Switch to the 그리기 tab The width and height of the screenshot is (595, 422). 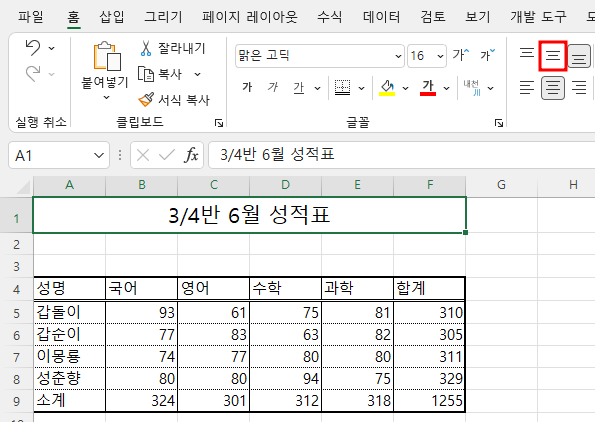point(164,17)
